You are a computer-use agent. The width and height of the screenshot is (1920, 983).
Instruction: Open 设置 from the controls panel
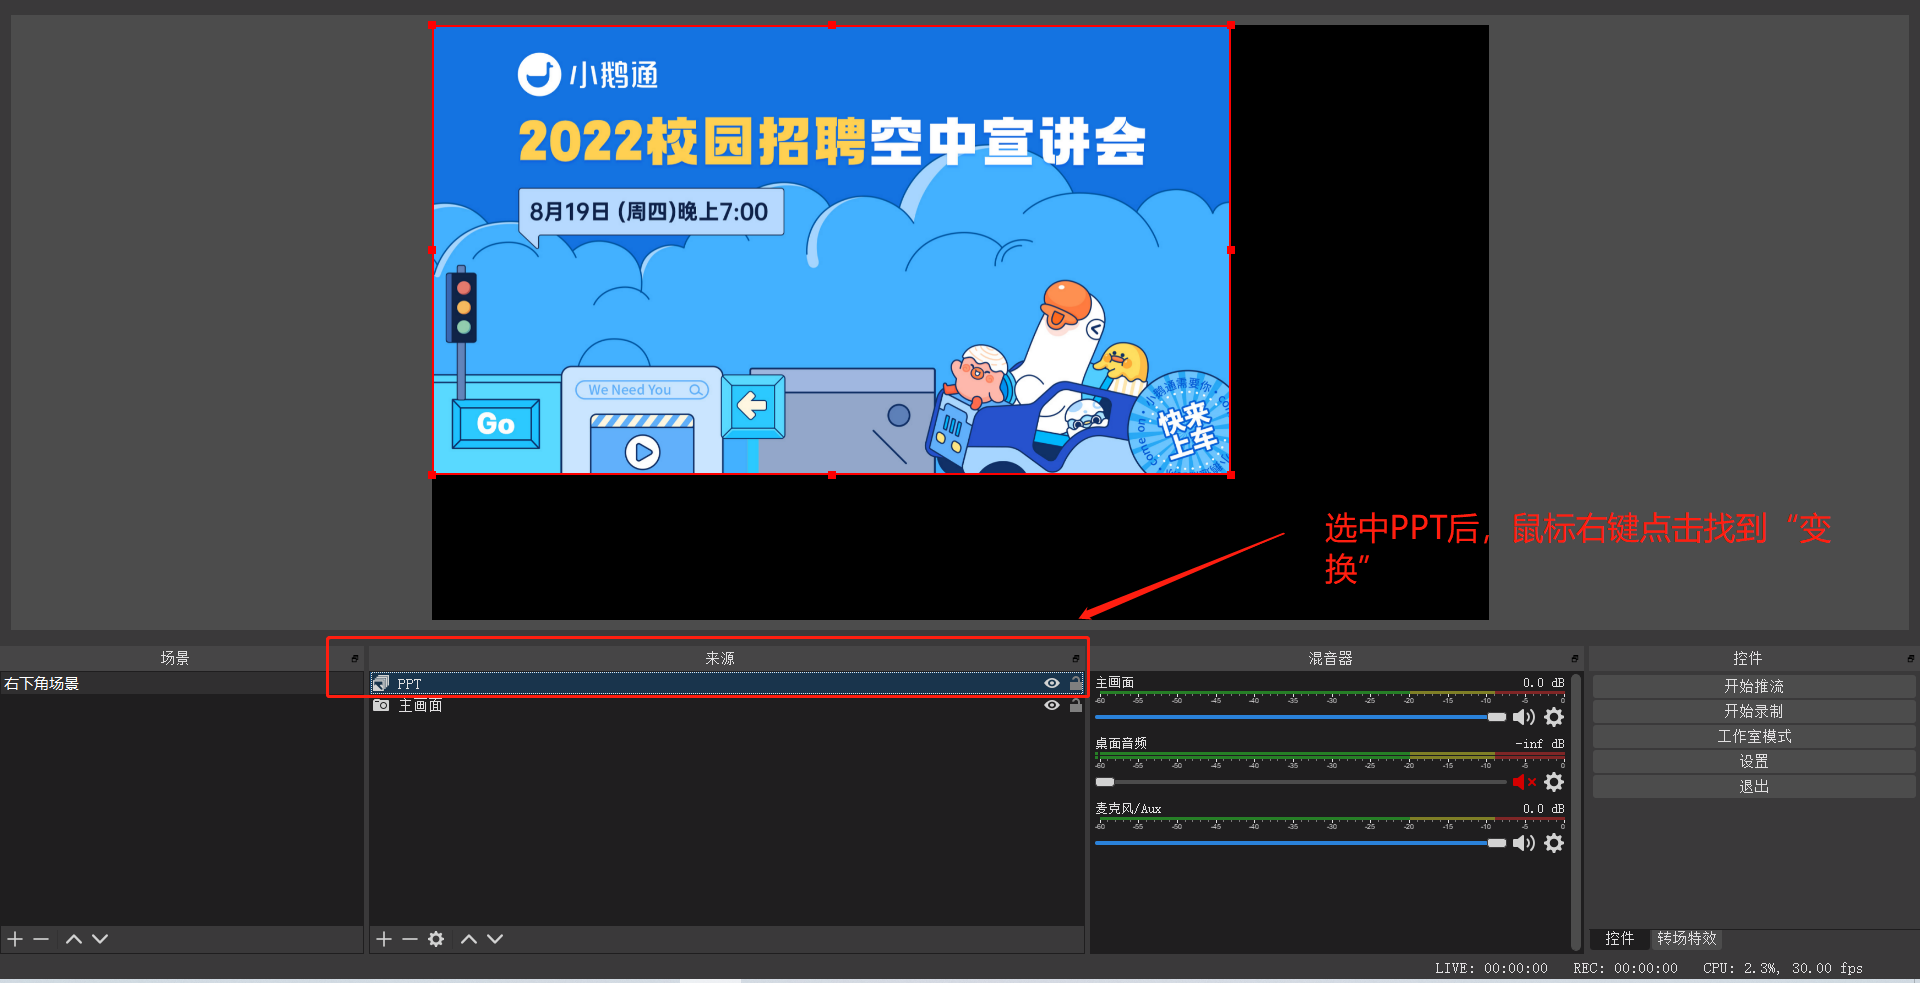click(x=1754, y=761)
